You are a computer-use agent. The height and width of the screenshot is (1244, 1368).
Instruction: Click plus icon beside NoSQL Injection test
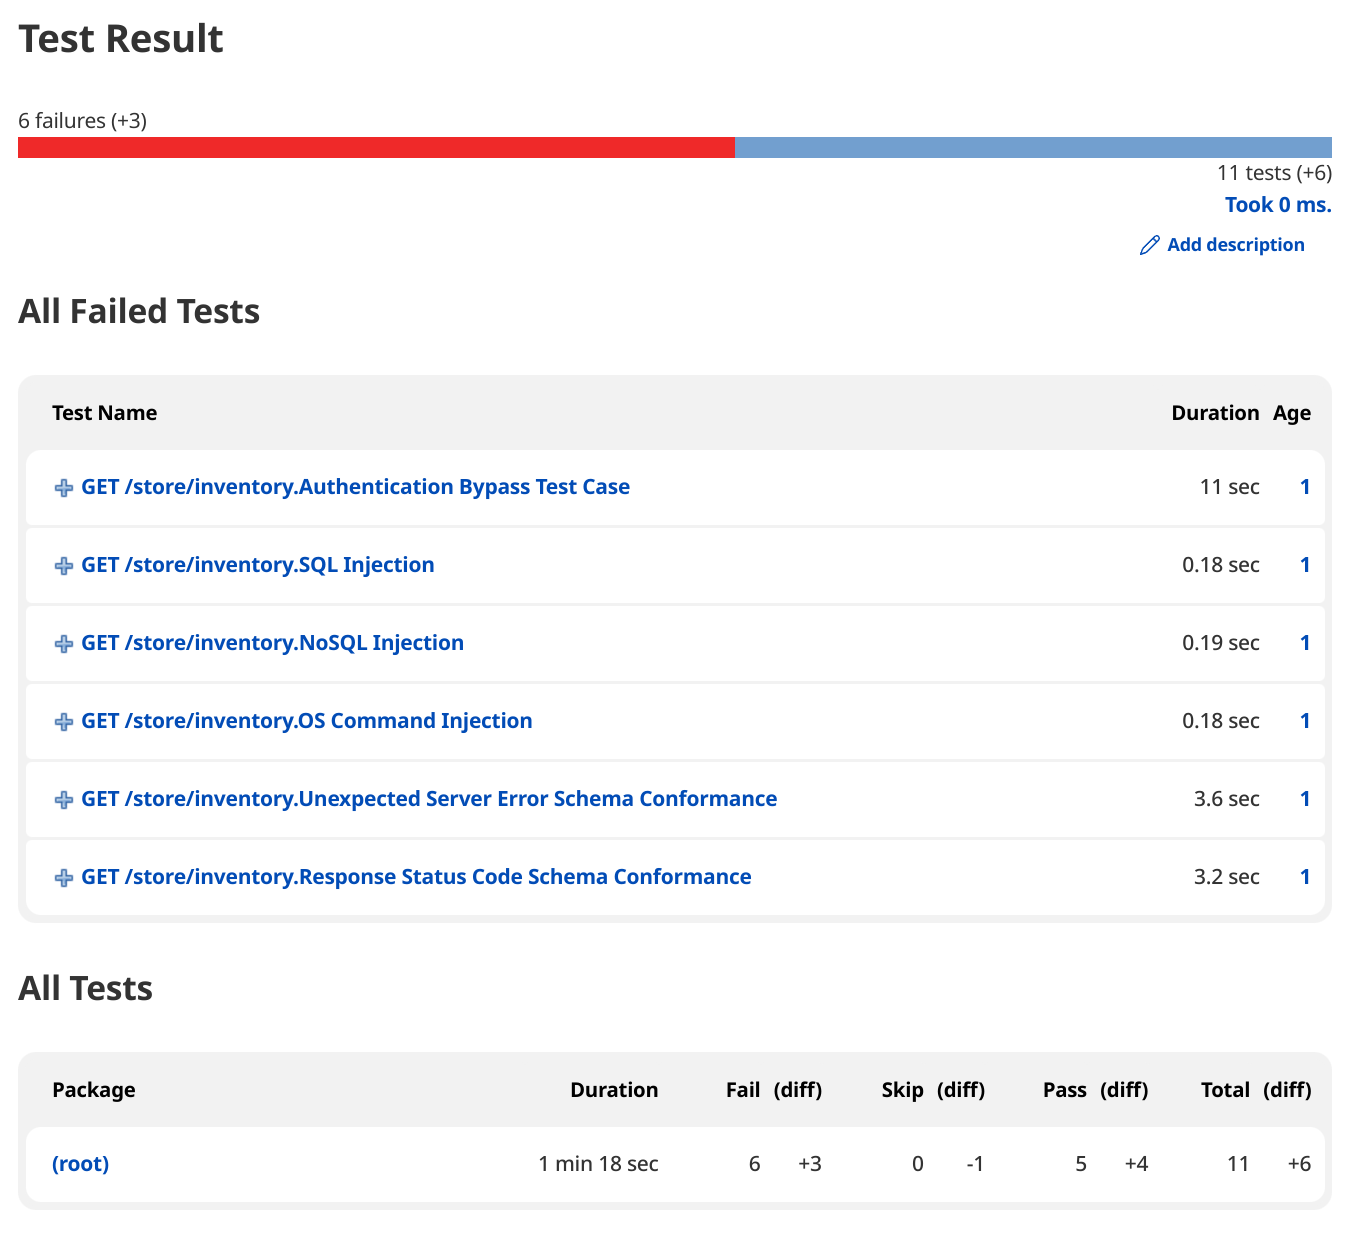(63, 643)
